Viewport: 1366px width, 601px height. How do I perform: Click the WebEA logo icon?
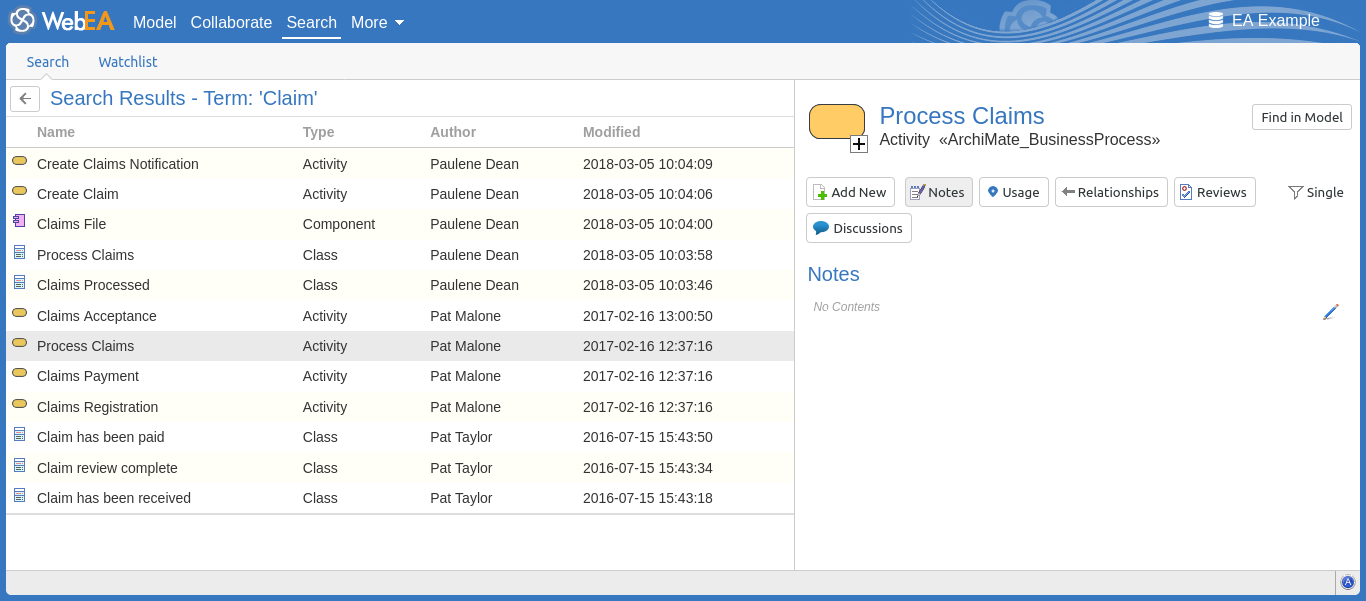[22, 21]
